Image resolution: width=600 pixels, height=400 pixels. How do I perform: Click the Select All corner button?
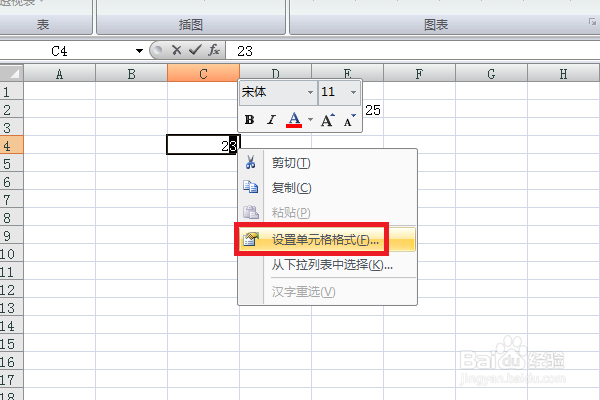(11, 73)
